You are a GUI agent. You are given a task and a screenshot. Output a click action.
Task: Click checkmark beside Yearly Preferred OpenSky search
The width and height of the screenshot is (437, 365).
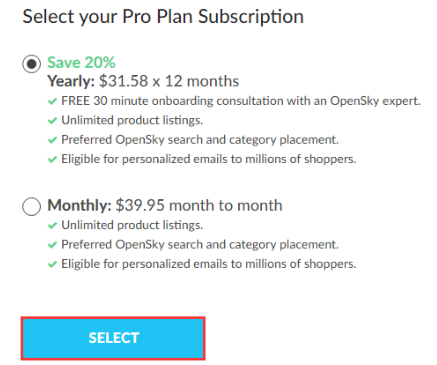[x=53, y=140]
